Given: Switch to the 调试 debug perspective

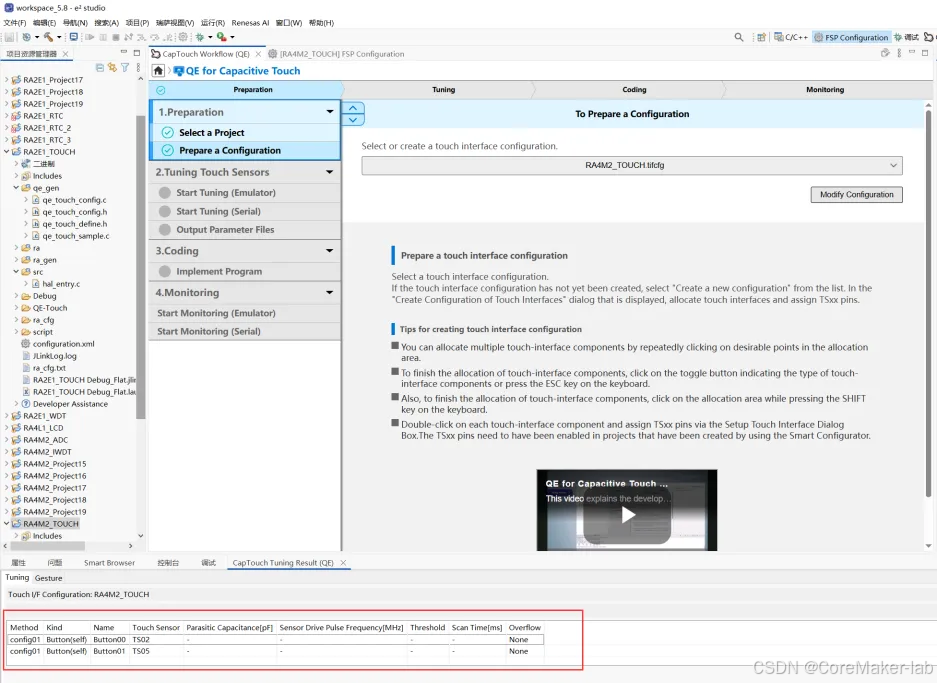Looking at the screenshot, I should coord(907,37).
